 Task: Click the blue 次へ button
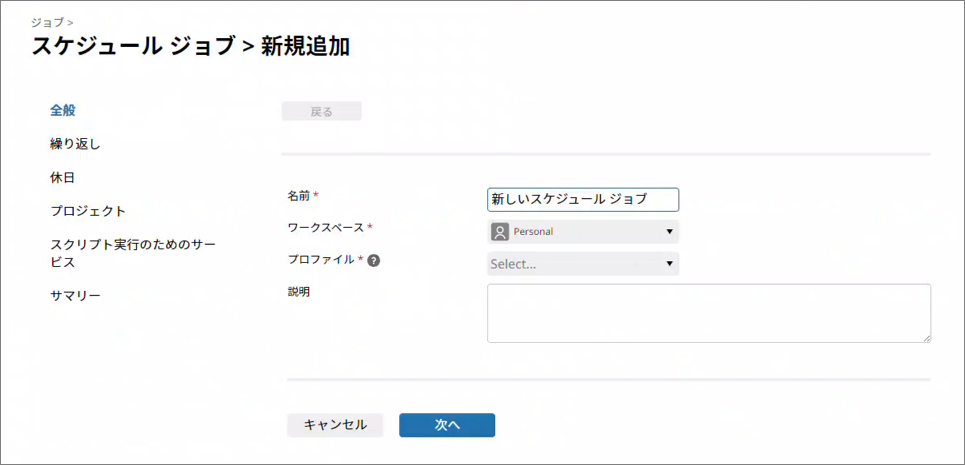pos(446,425)
